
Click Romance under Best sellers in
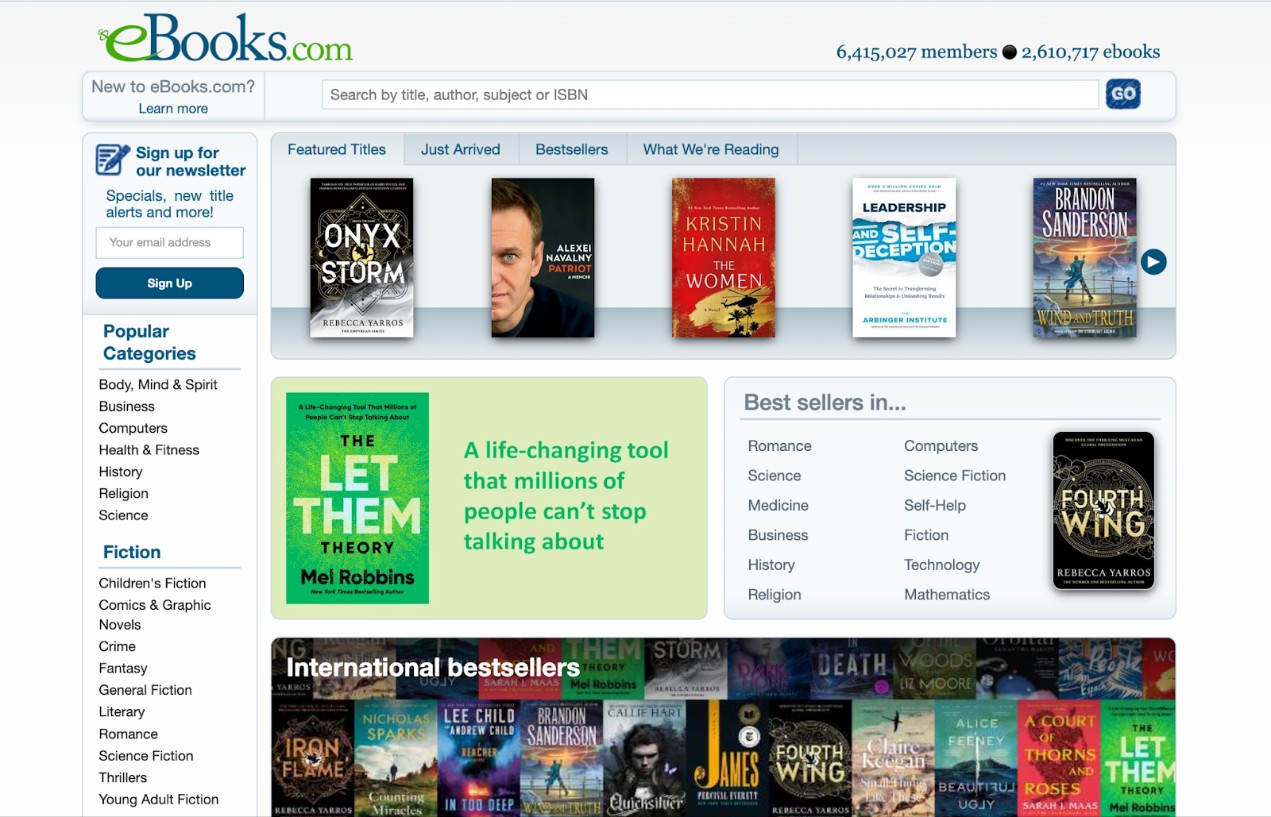tap(780, 446)
